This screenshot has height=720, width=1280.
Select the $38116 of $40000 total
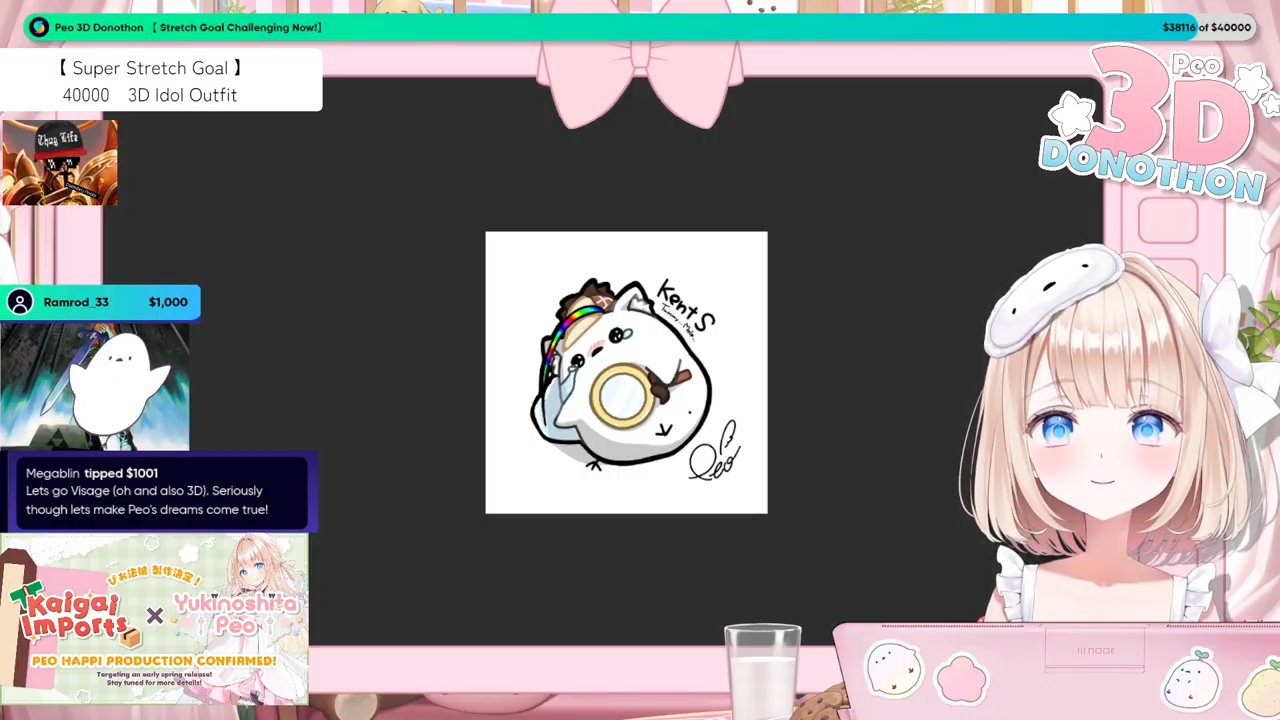pyautogui.click(x=1207, y=27)
